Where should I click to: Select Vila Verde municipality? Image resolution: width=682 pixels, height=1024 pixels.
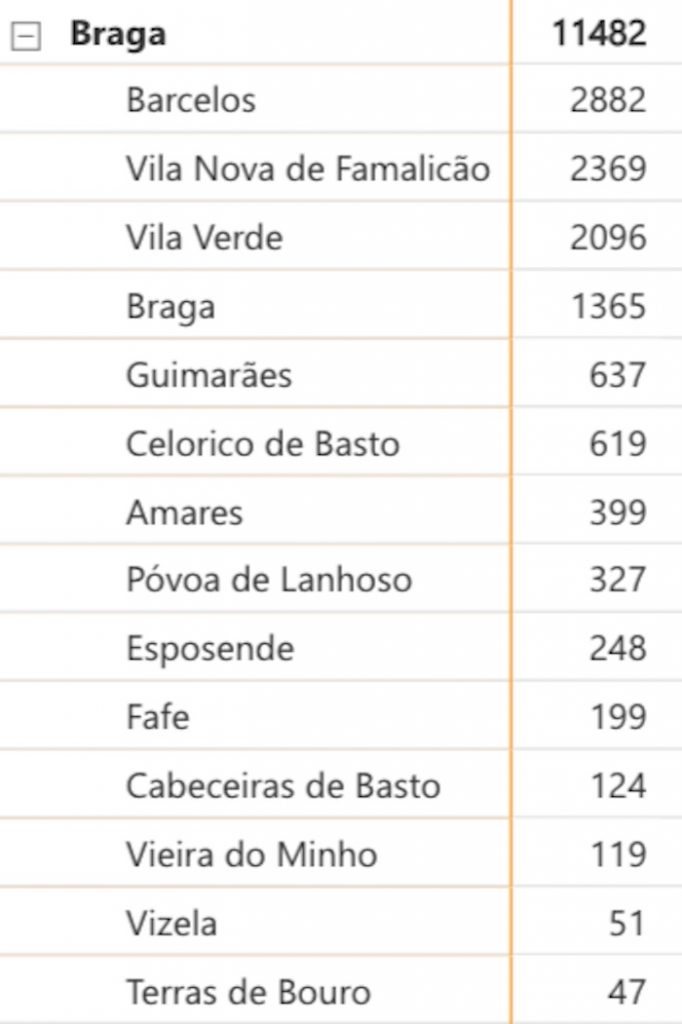click(204, 238)
